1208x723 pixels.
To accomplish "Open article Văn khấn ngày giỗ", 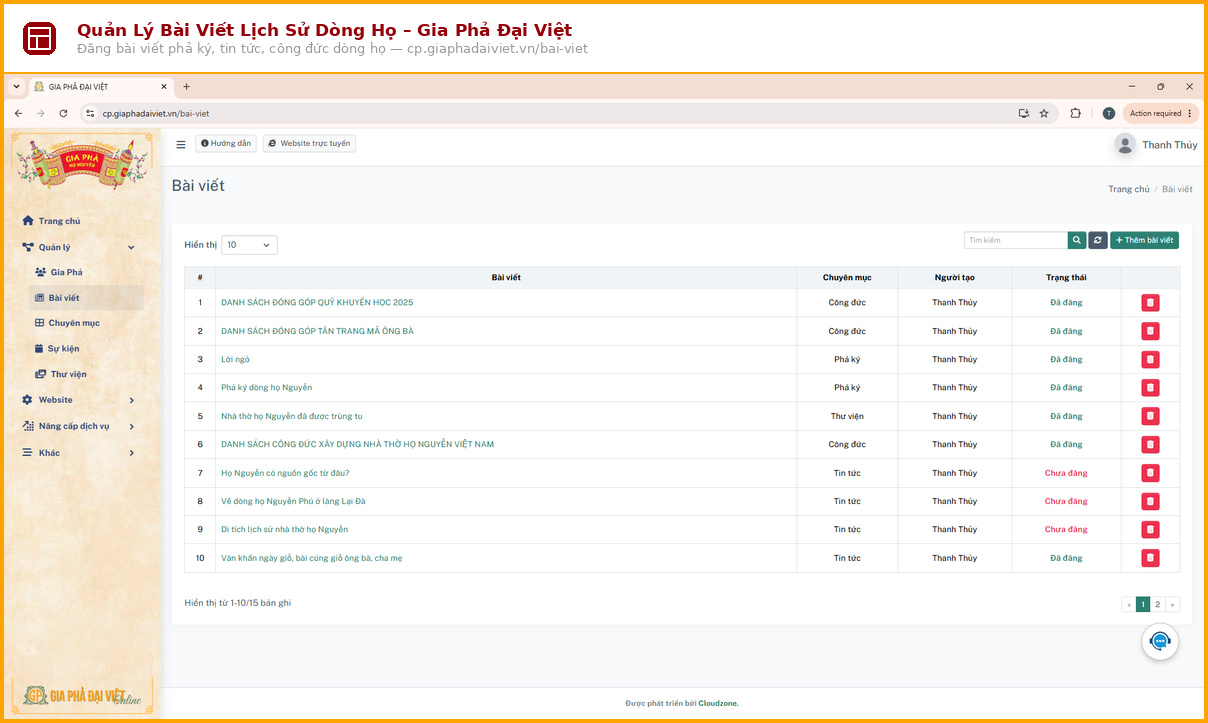I will [312, 558].
